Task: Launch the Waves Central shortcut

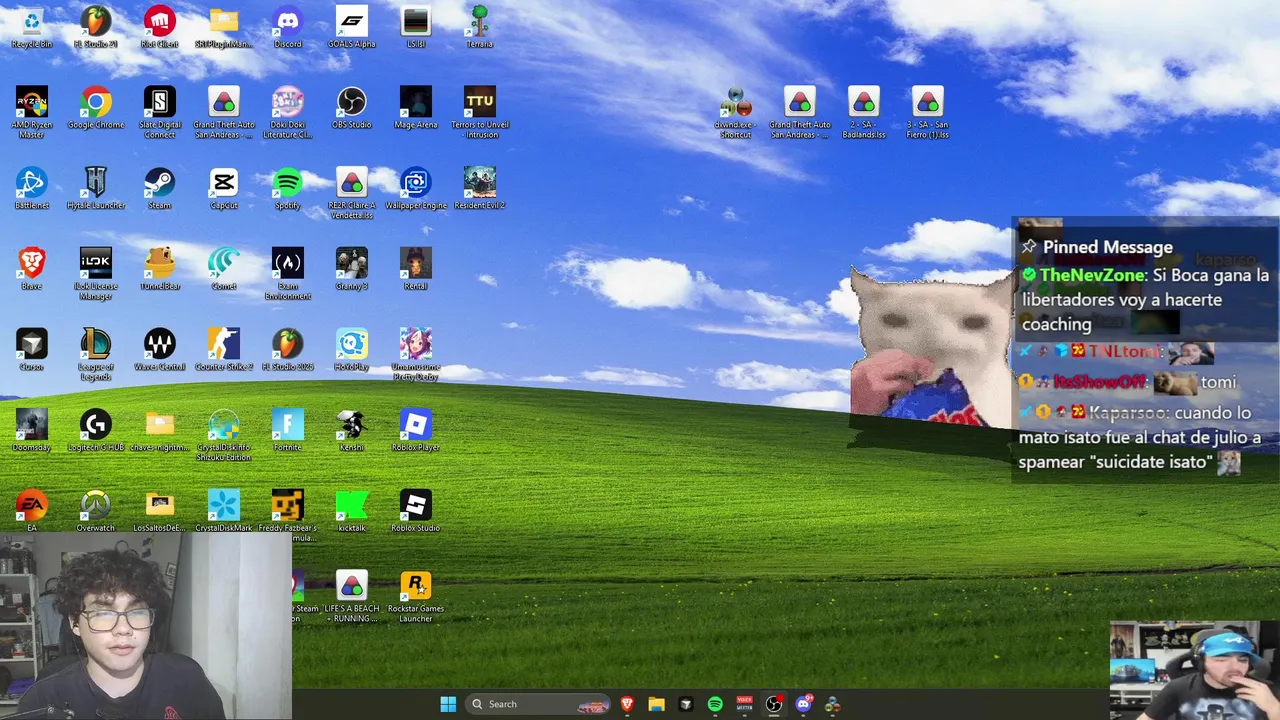Action: [160, 350]
